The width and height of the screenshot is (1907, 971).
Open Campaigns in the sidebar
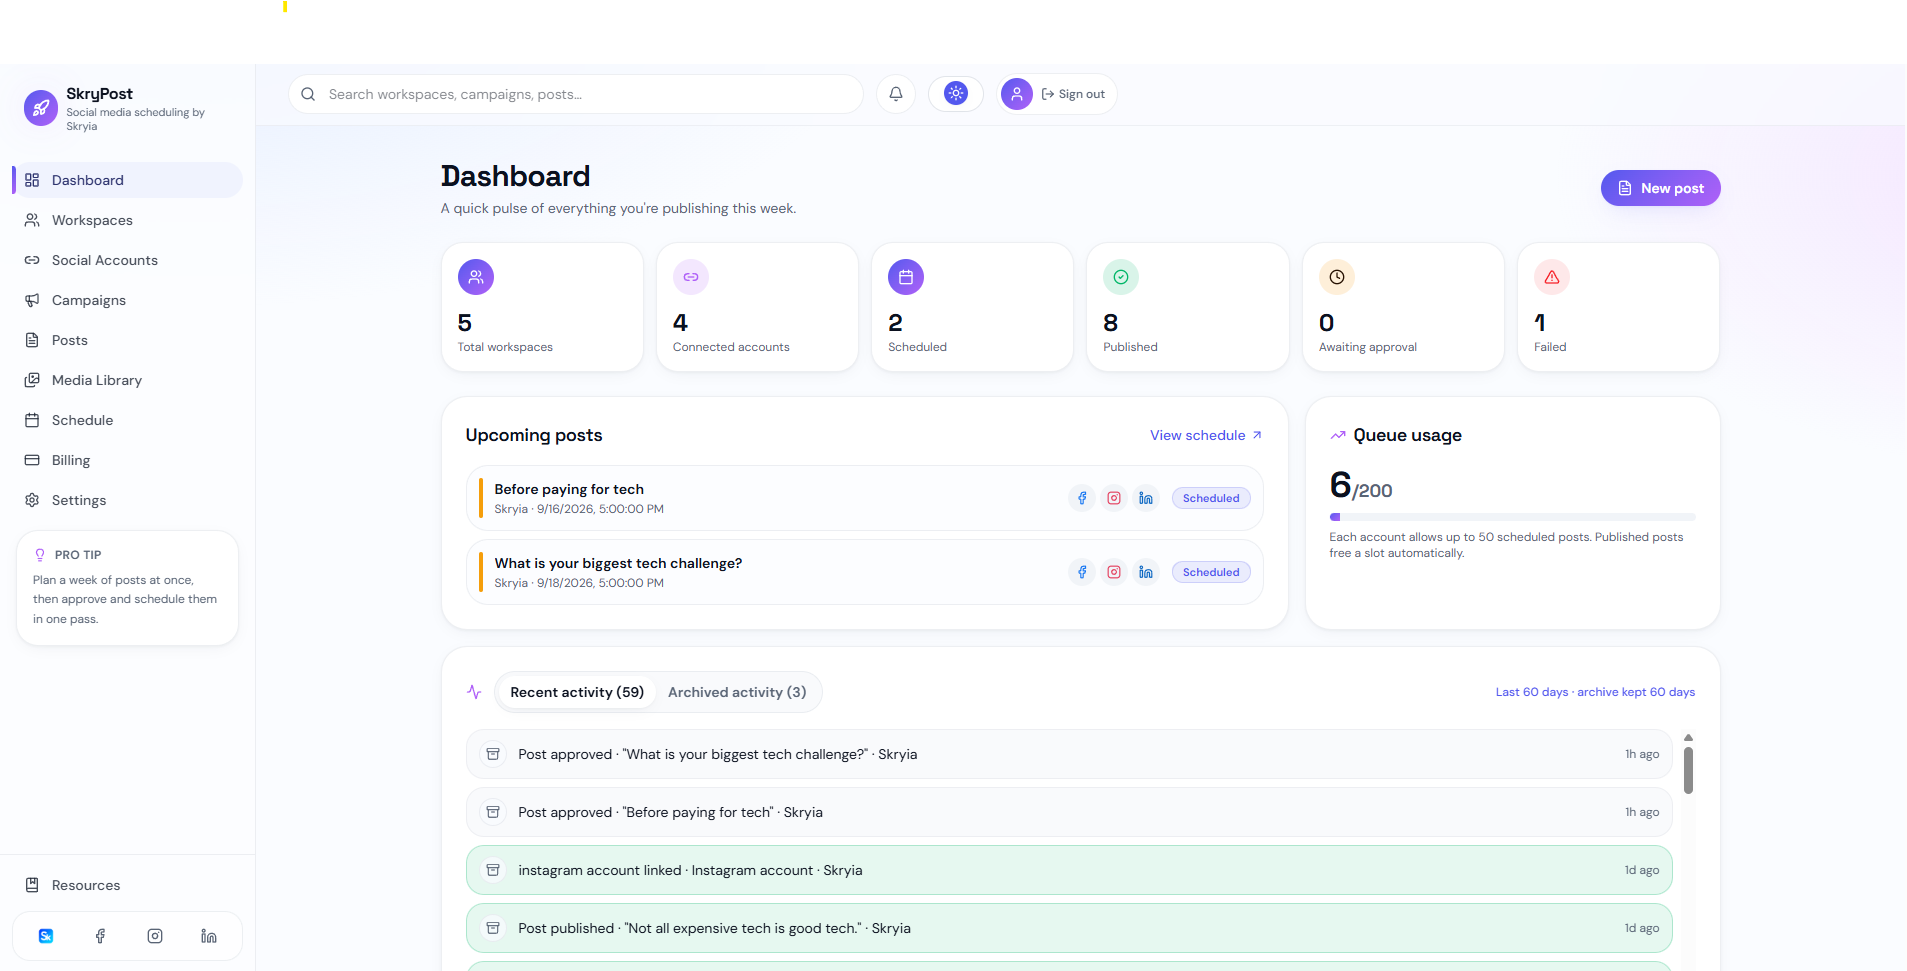127,300
